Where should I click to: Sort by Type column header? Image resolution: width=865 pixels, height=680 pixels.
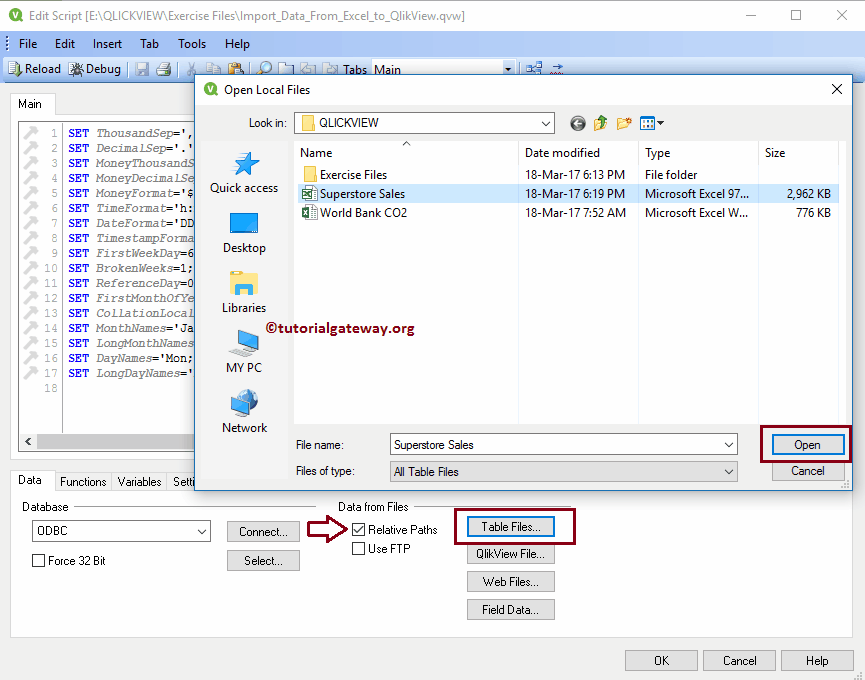[698, 153]
